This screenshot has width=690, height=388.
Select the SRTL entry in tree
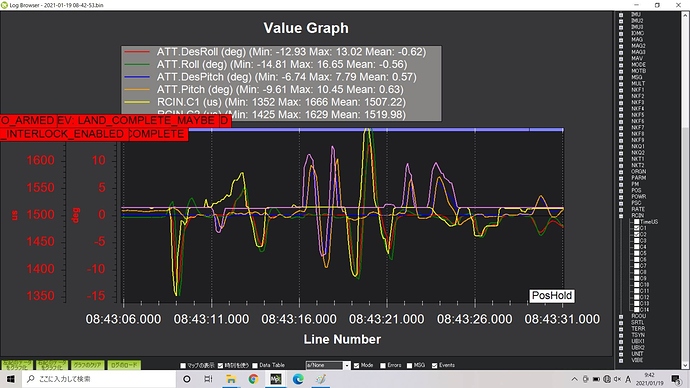tap(637, 322)
